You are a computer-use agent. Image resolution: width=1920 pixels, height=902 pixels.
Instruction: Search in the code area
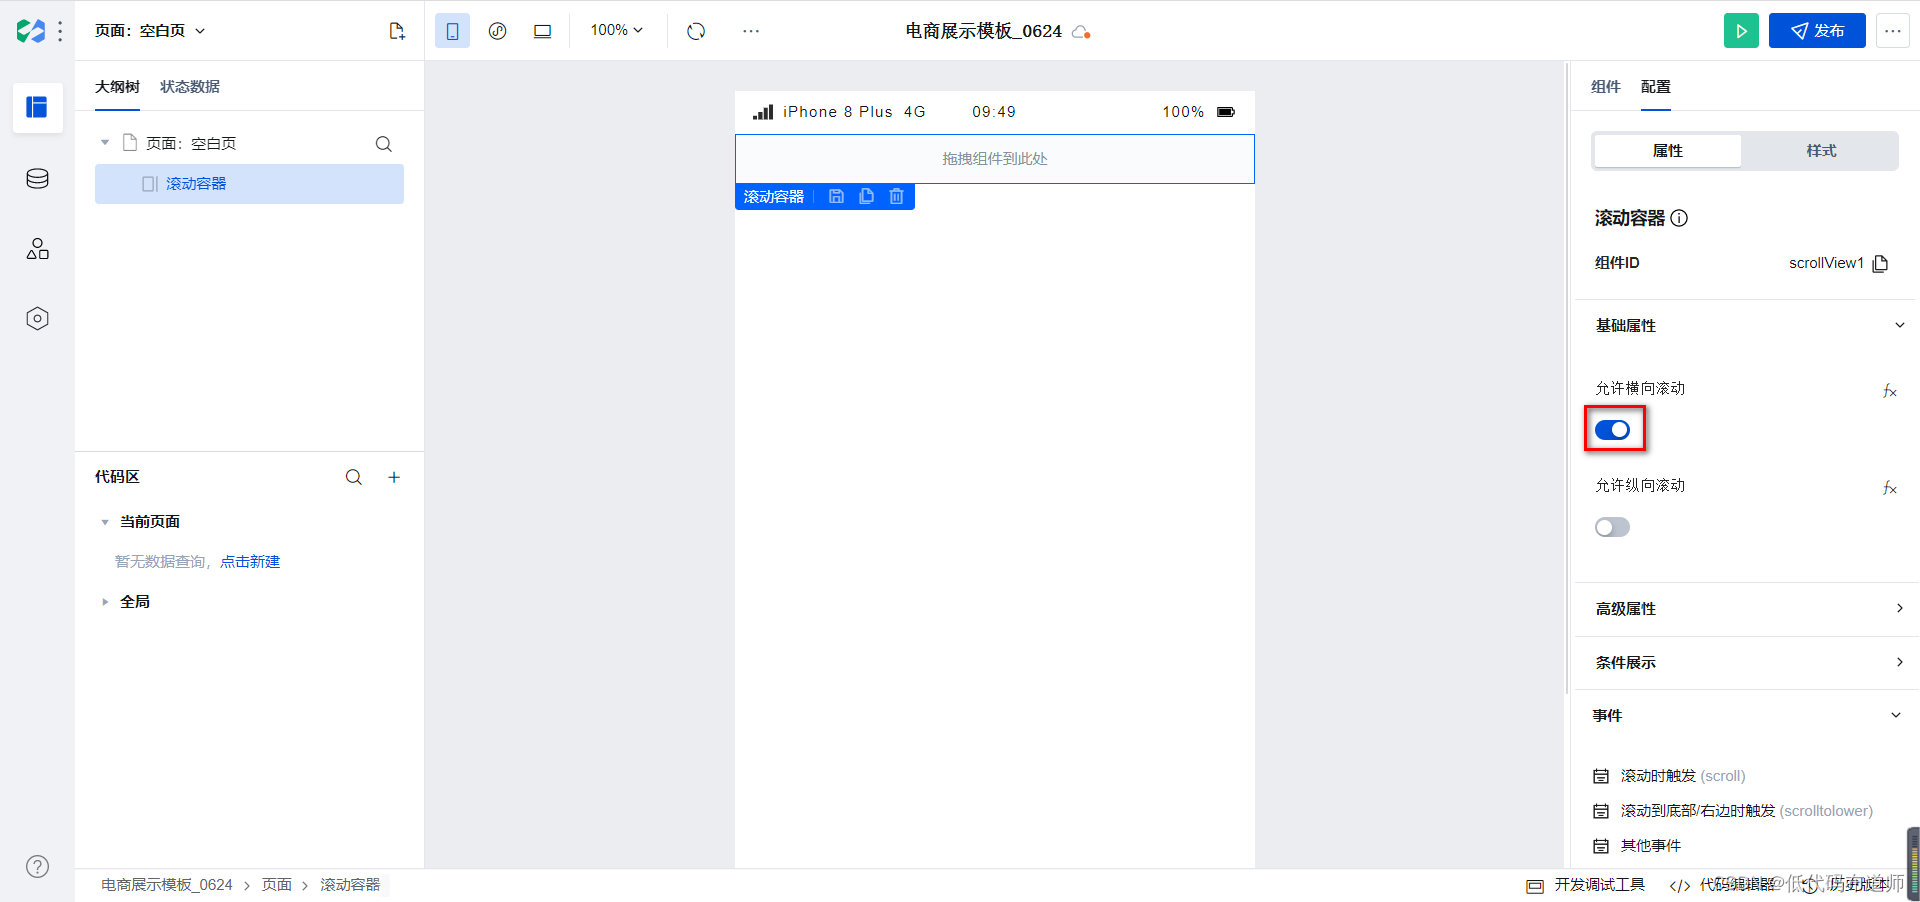click(354, 478)
